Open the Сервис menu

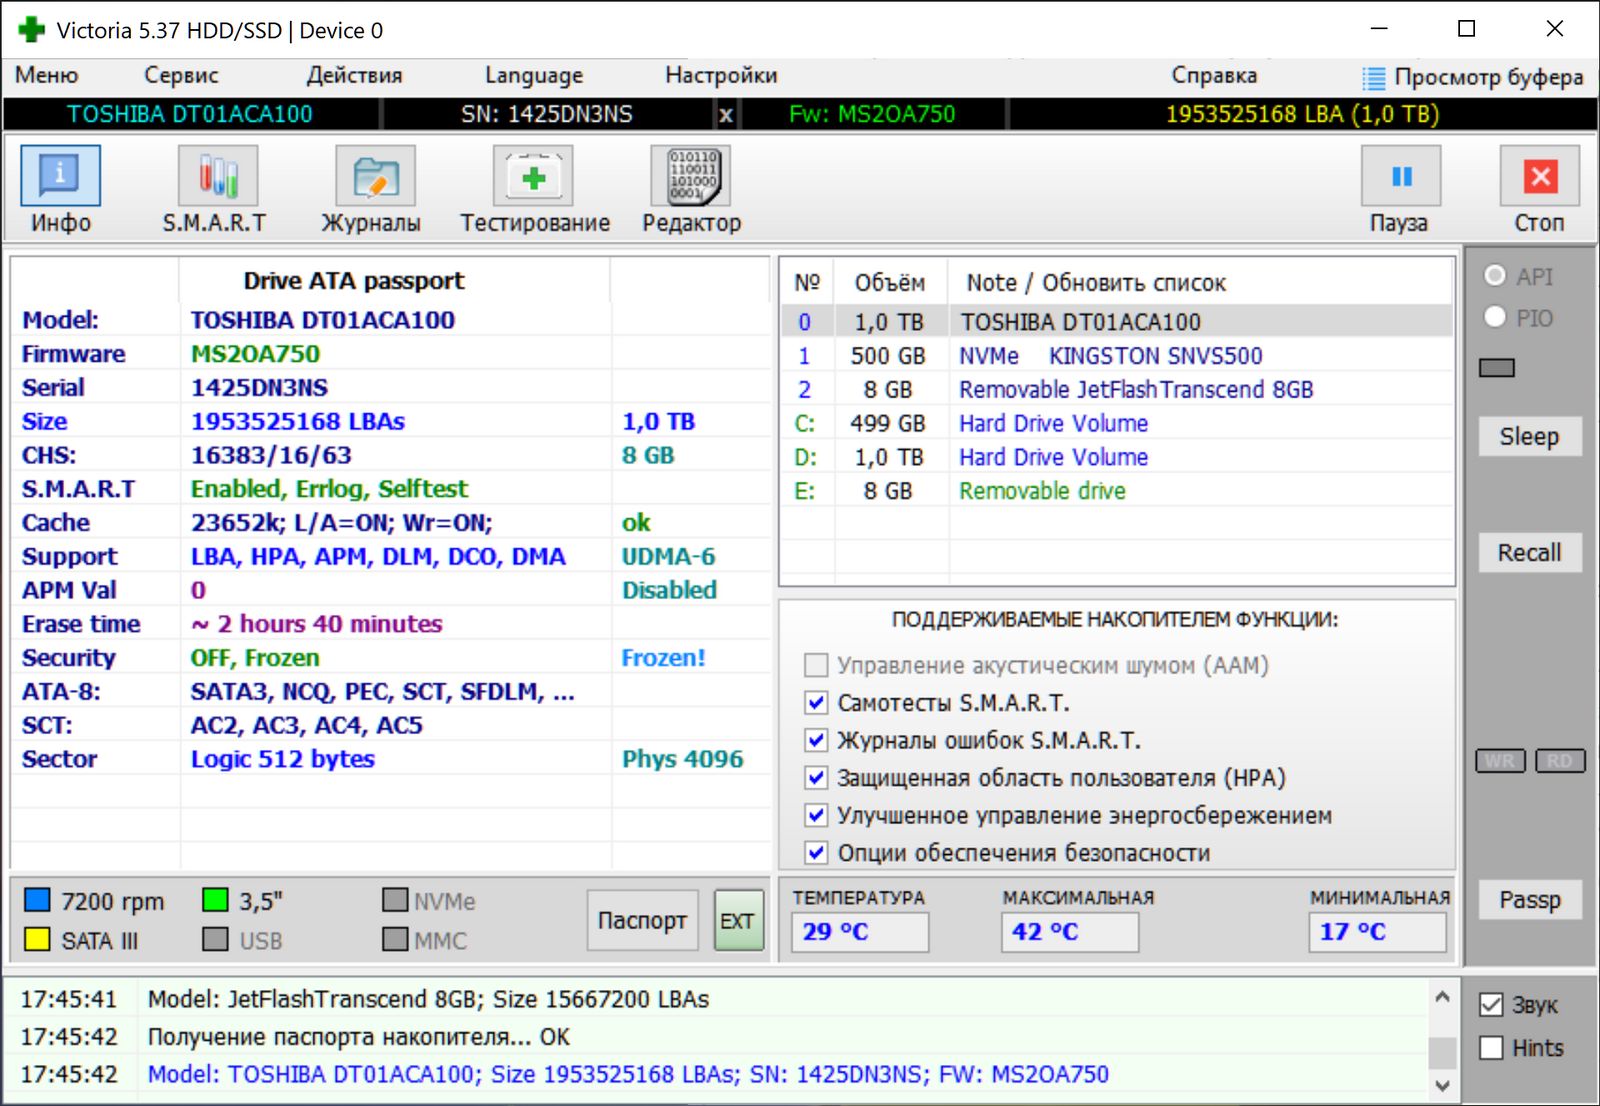pos(181,75)
